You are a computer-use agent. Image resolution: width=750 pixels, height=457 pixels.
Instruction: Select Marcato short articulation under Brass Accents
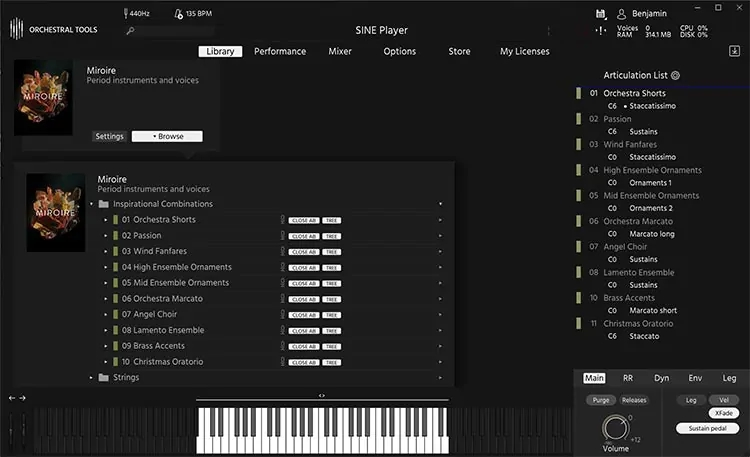point(653,311)
